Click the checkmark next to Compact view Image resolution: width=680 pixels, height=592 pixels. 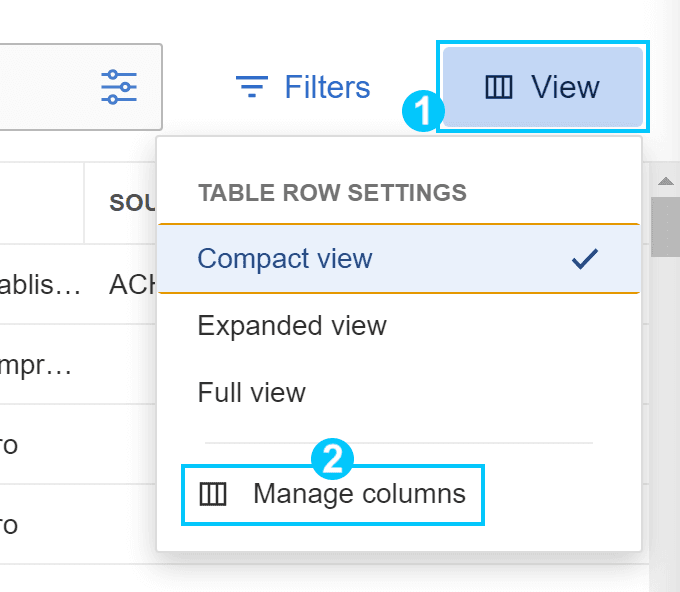point(585,259)
